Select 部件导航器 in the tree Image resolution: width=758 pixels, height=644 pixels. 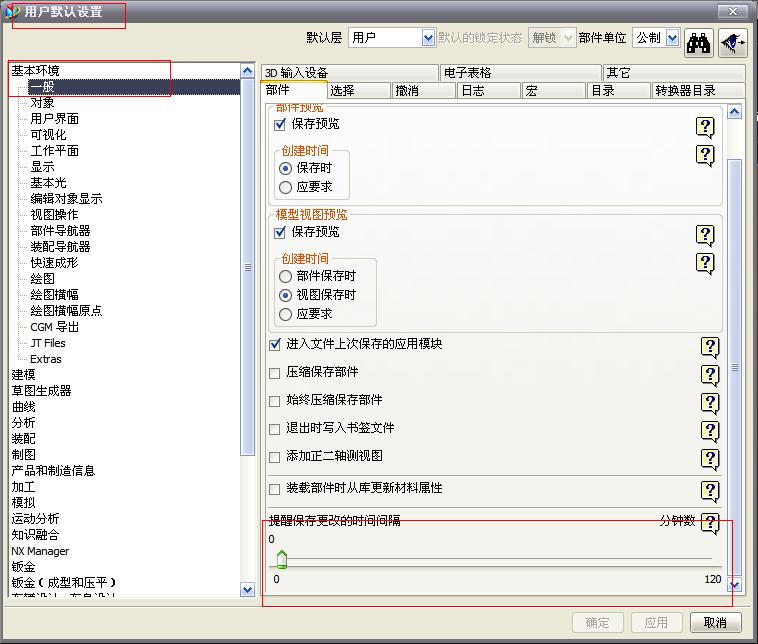click(60, 231)
